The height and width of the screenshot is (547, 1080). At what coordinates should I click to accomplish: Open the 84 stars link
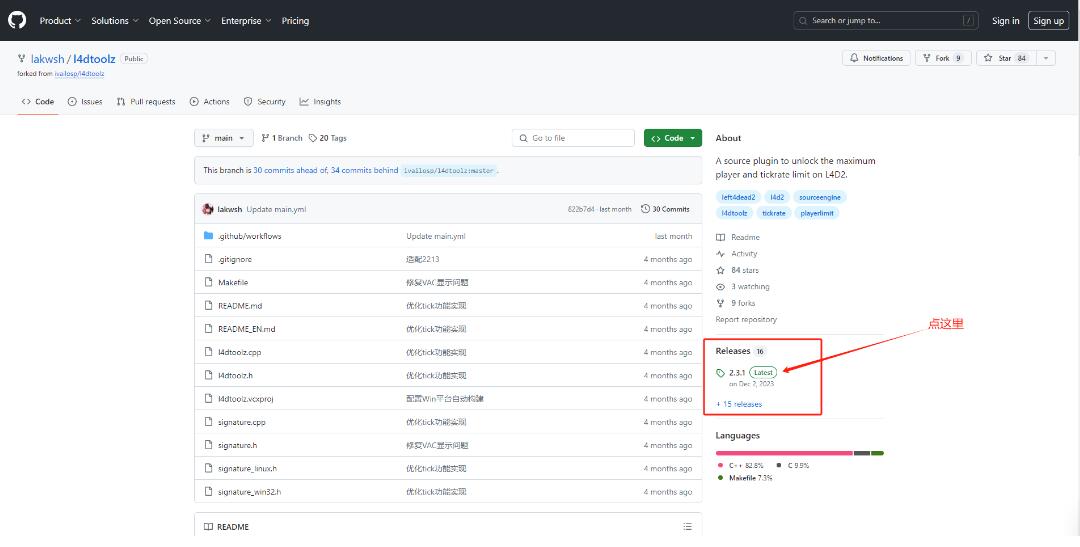737,270
